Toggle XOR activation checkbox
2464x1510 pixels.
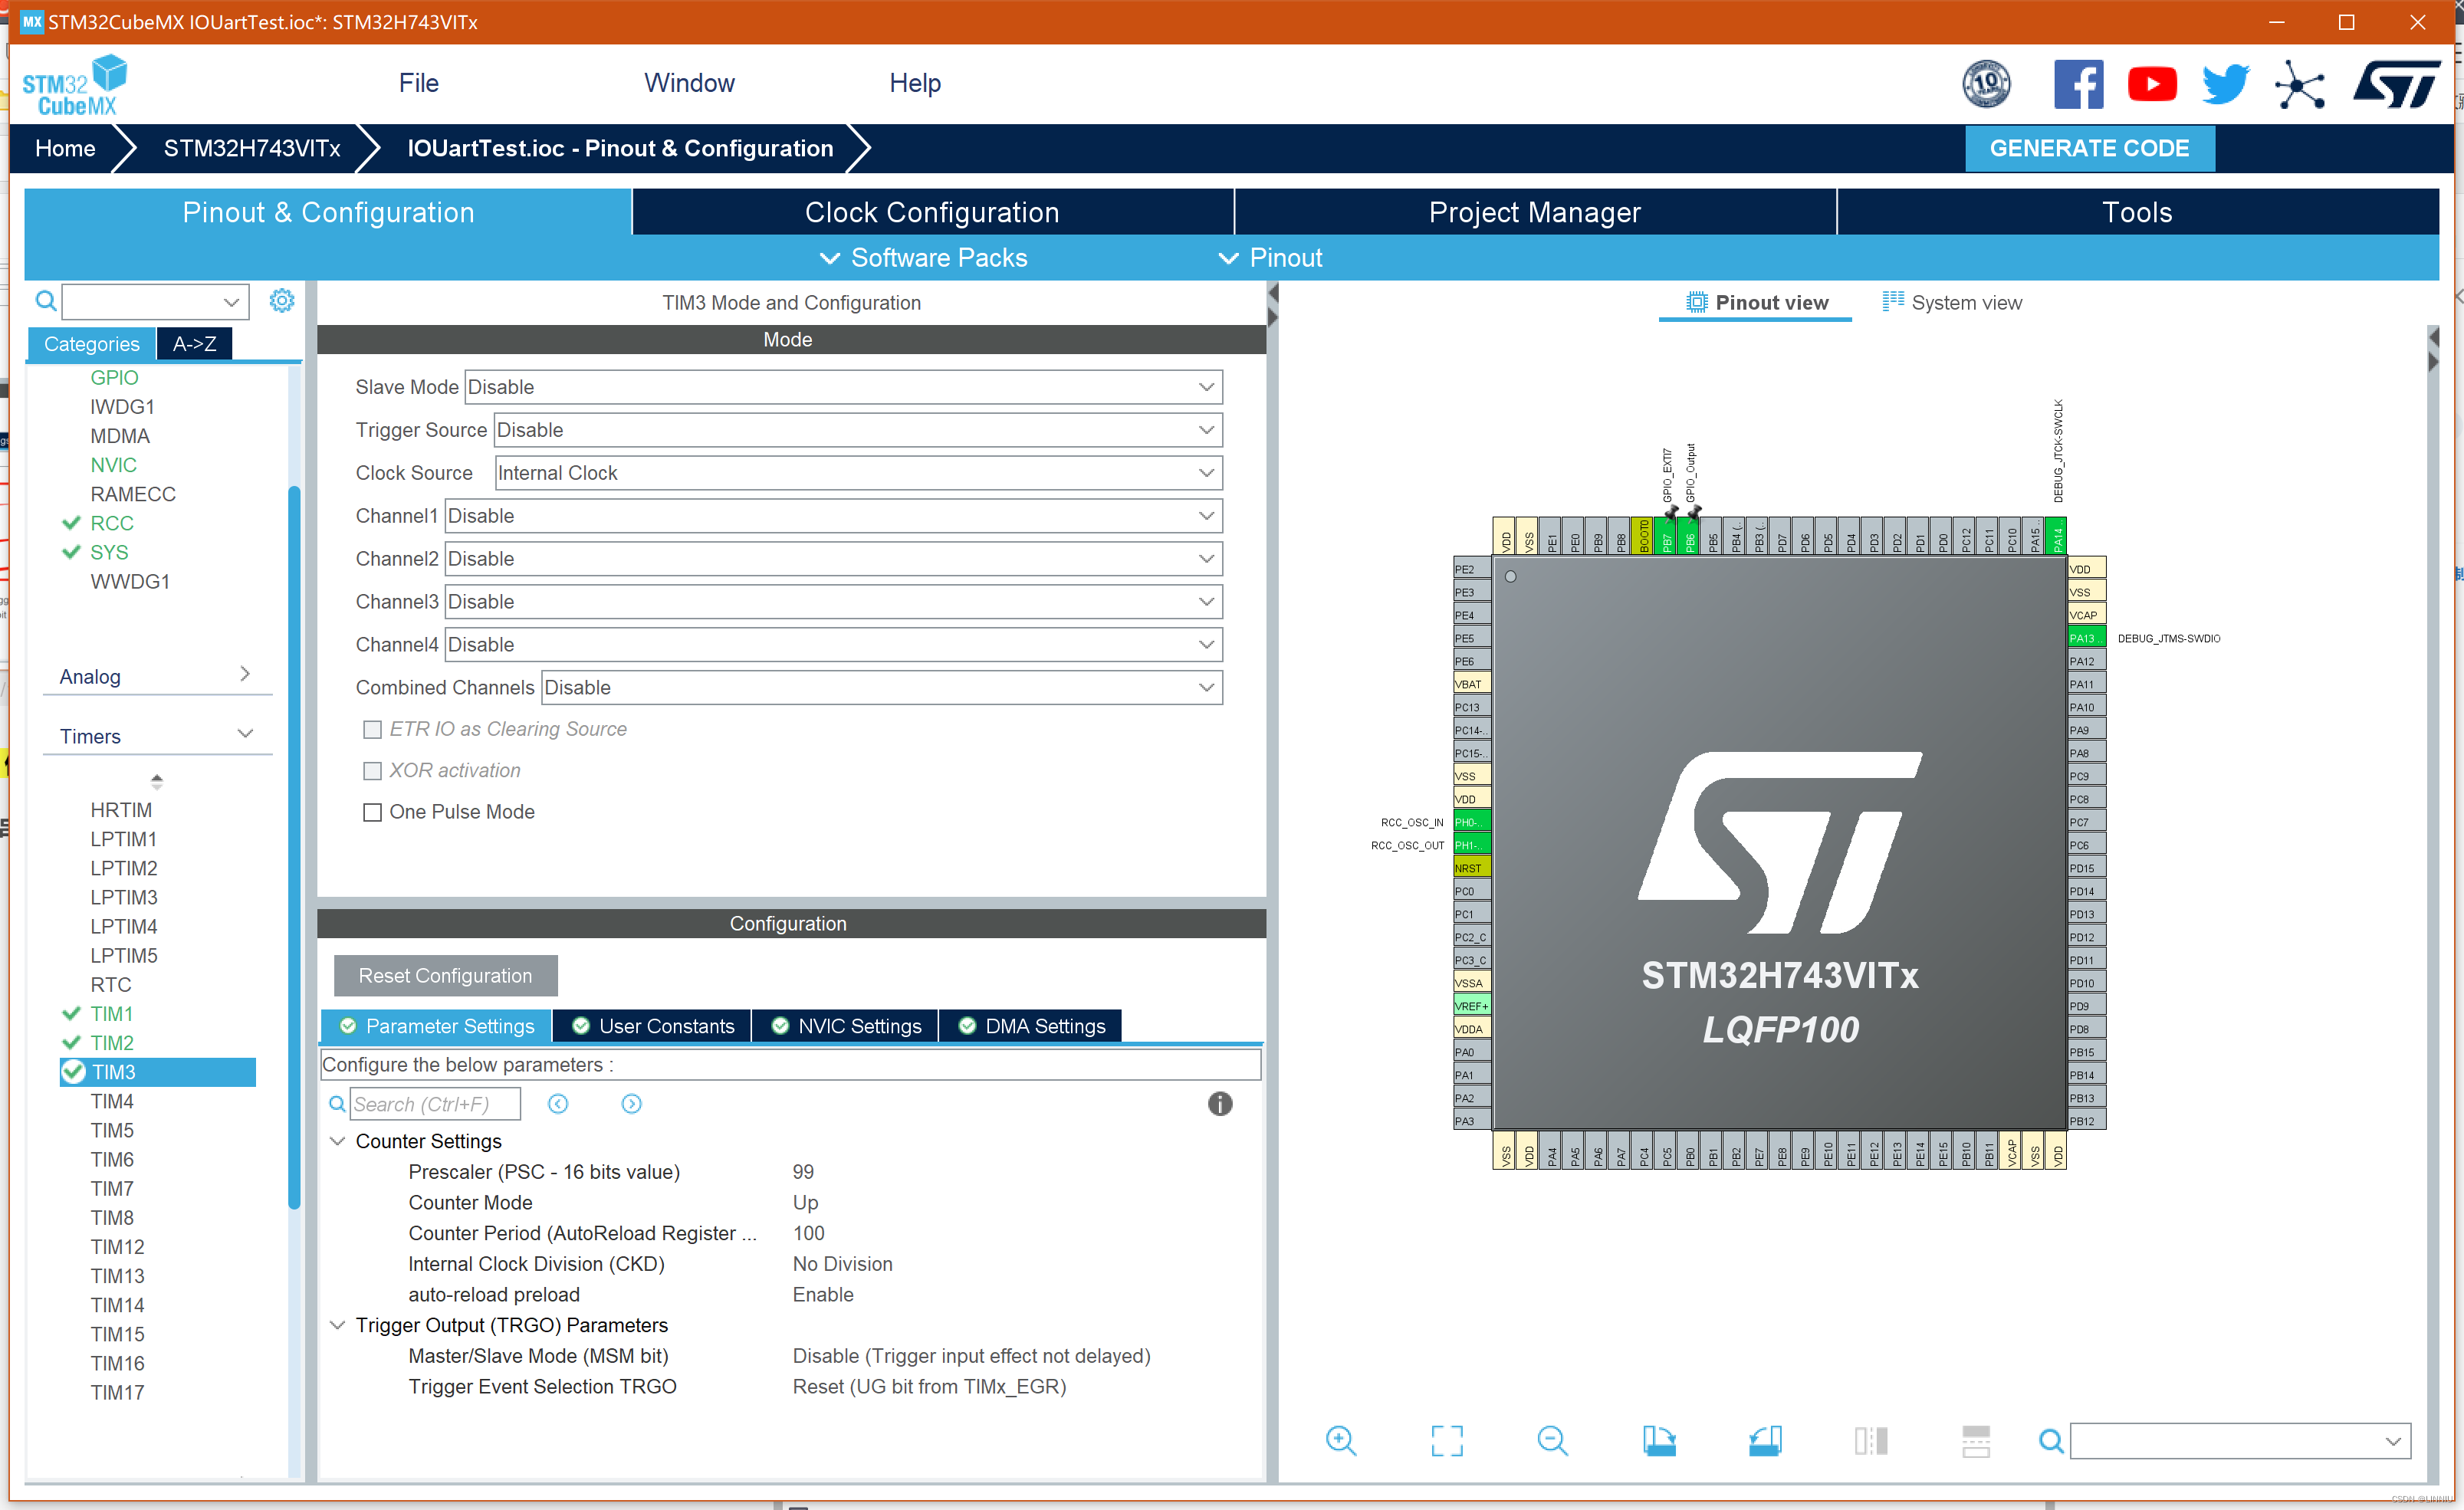(373, 770)
